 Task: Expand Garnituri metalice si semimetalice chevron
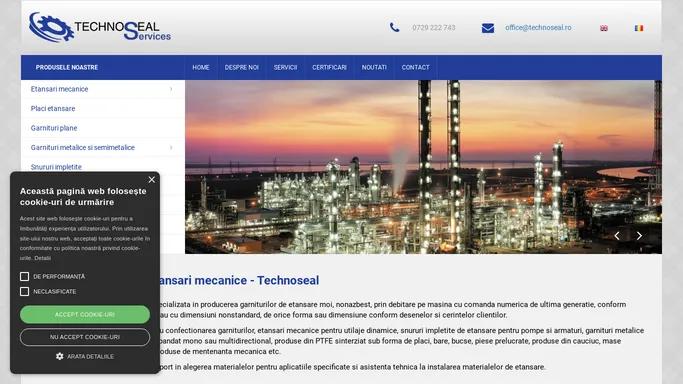pos(171,148)
